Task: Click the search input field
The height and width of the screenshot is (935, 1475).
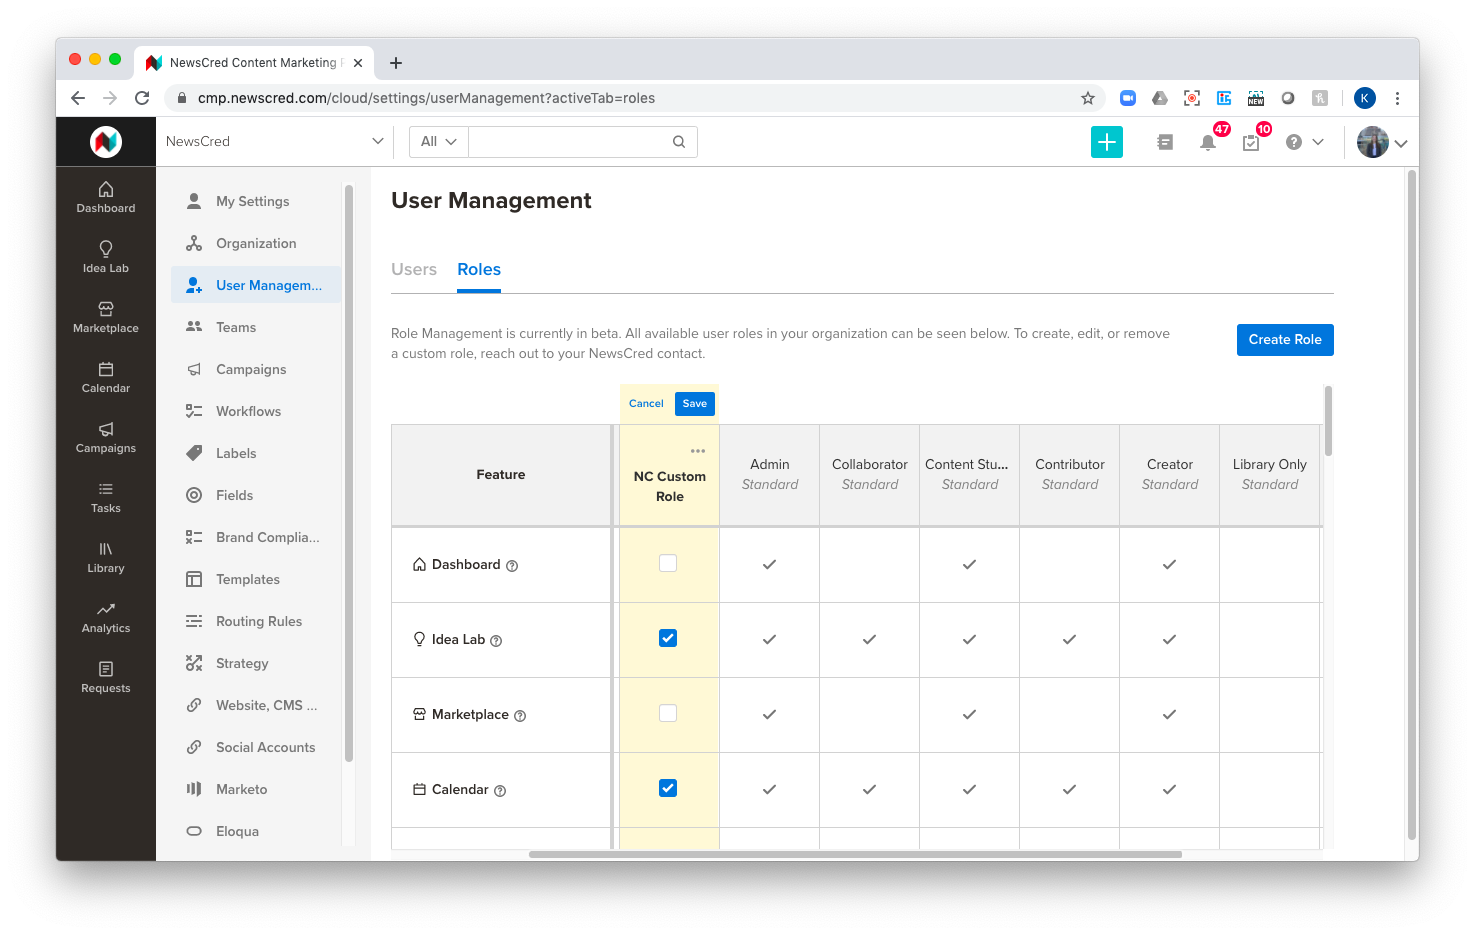Action: [x=570, y=142]
